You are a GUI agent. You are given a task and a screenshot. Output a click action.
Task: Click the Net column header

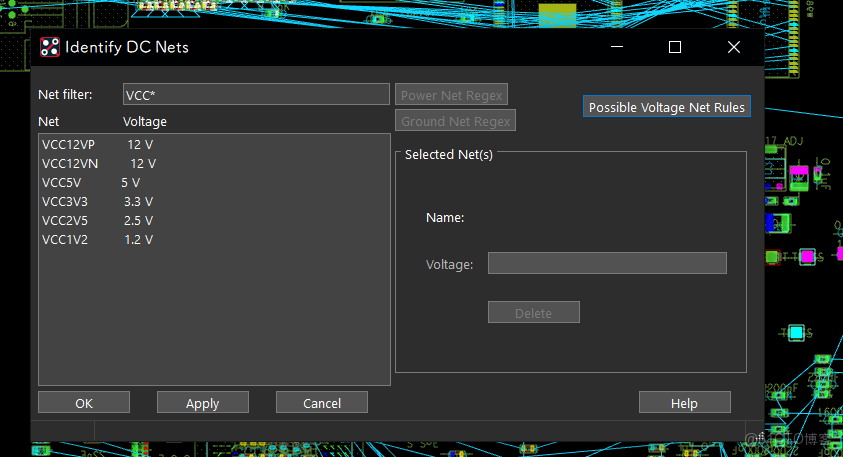(x=48, y=122)
